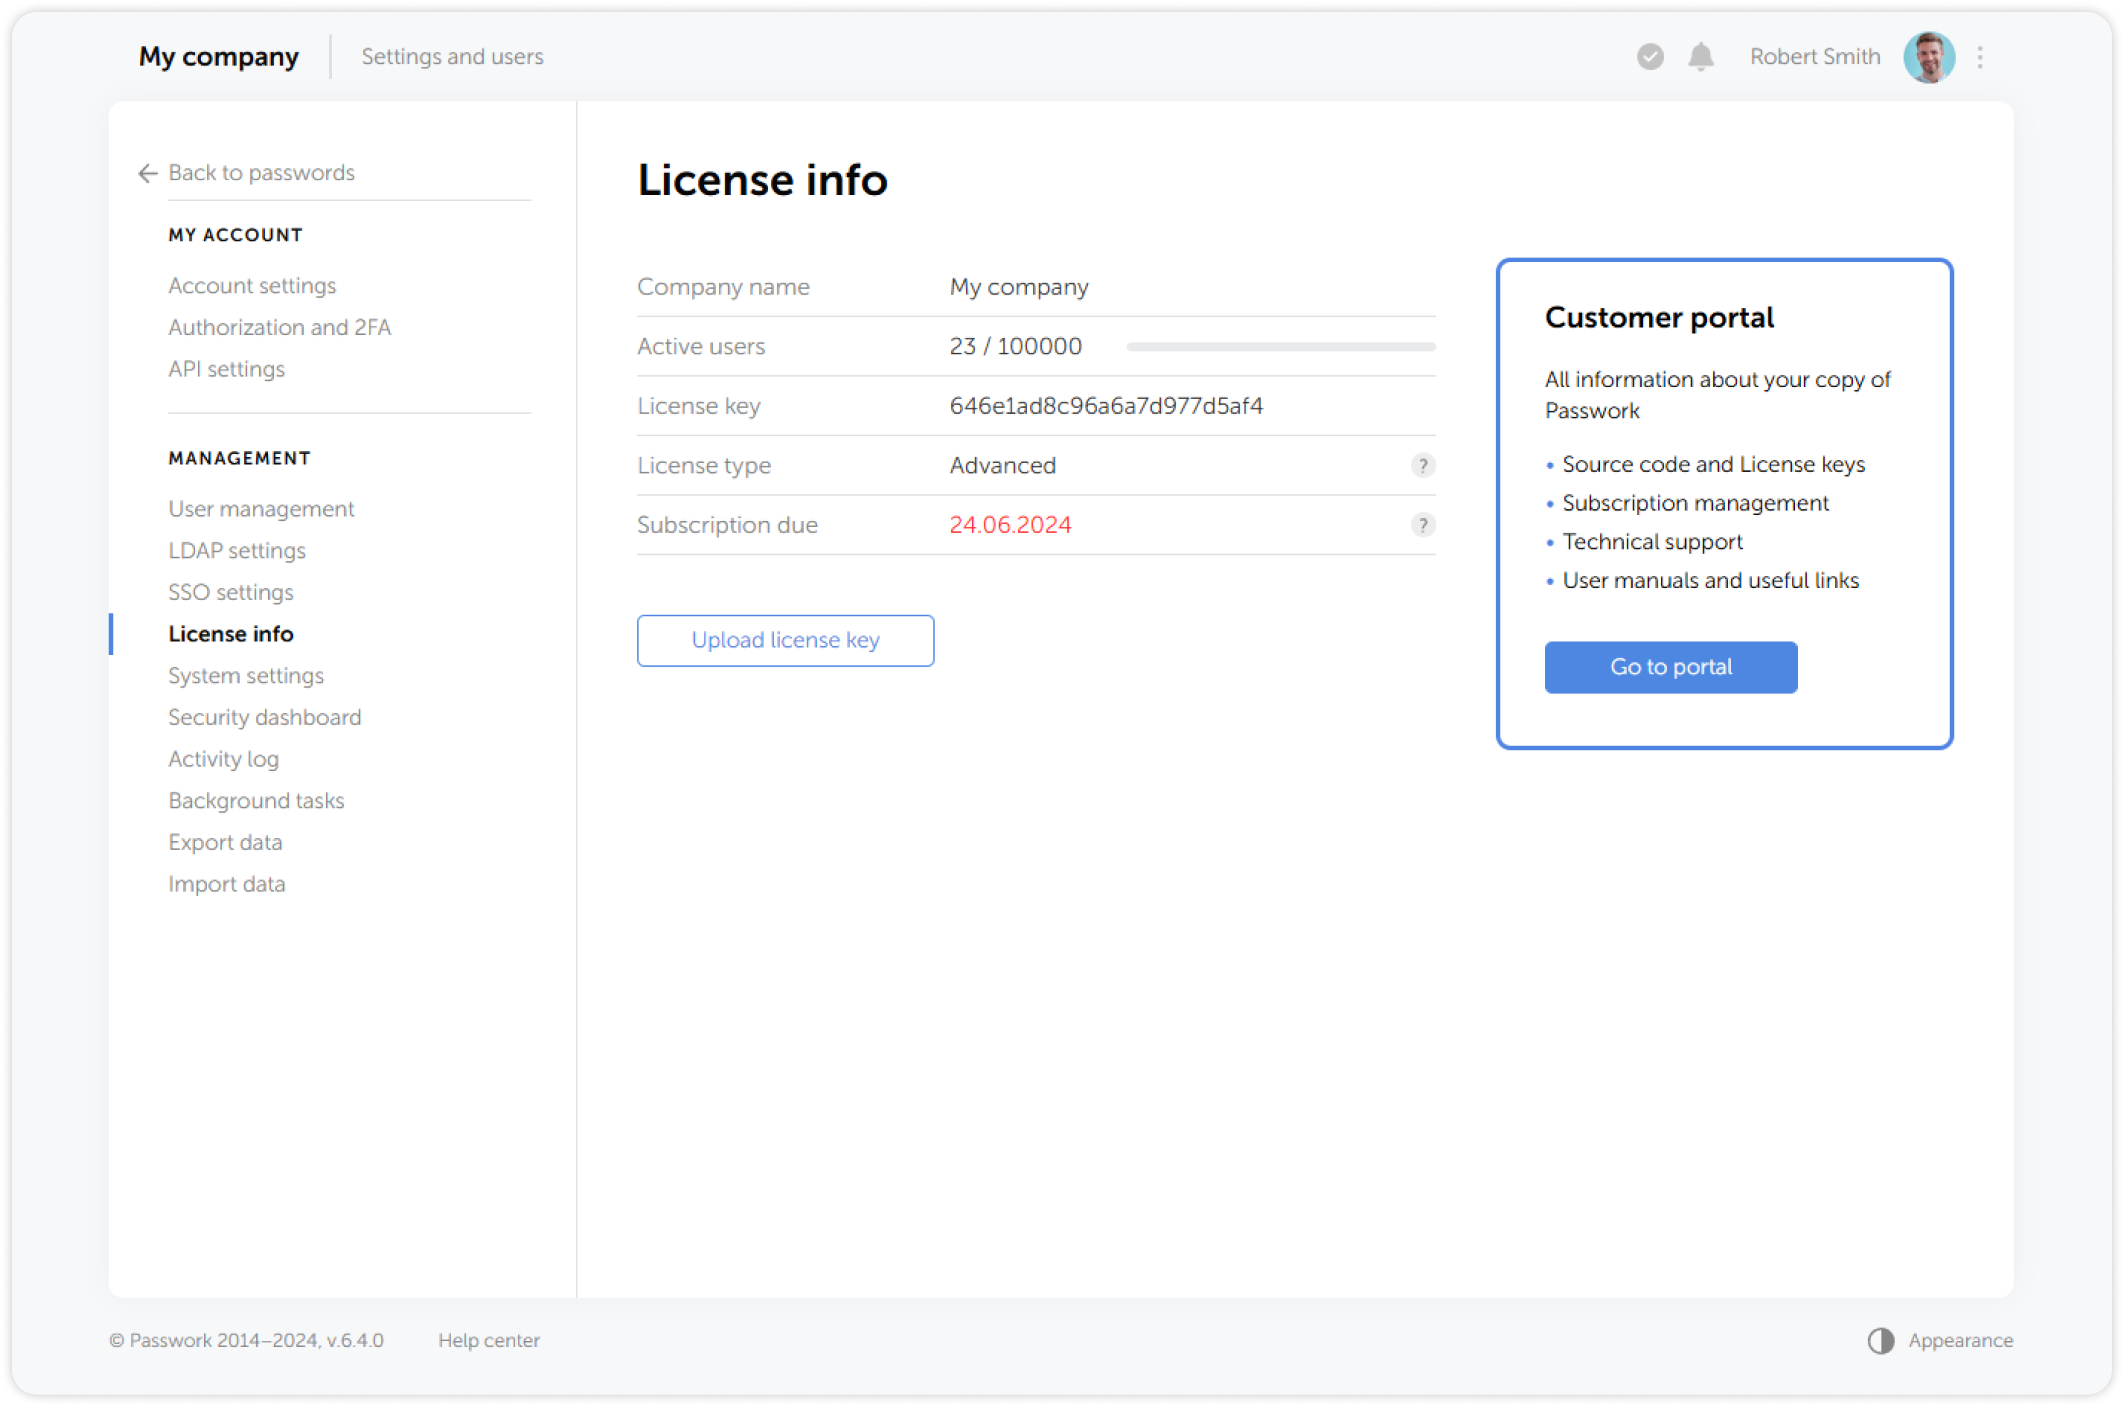The image size is (2124, 1407).
Task: Open the Activity log page
Action: pyautogui.click(x=223, y=759)
